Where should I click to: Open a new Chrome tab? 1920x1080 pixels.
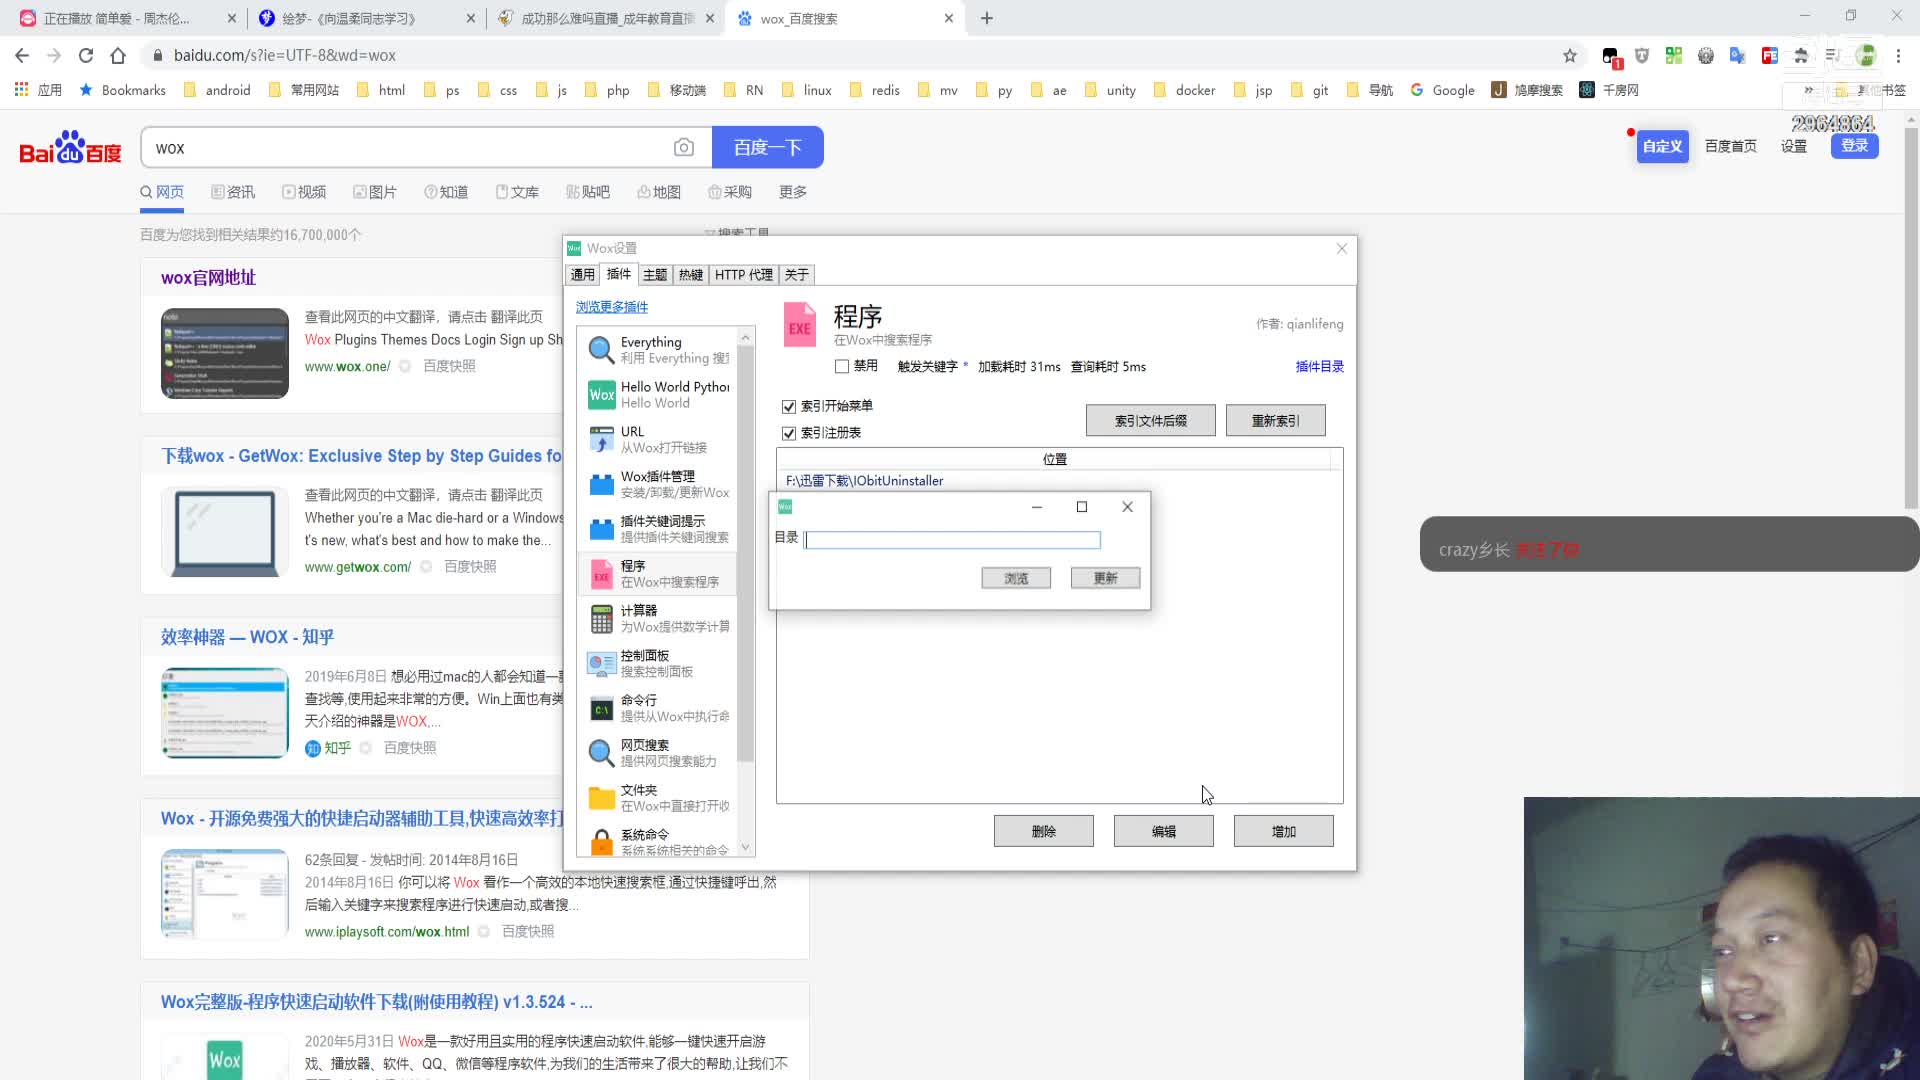[987, 18]
